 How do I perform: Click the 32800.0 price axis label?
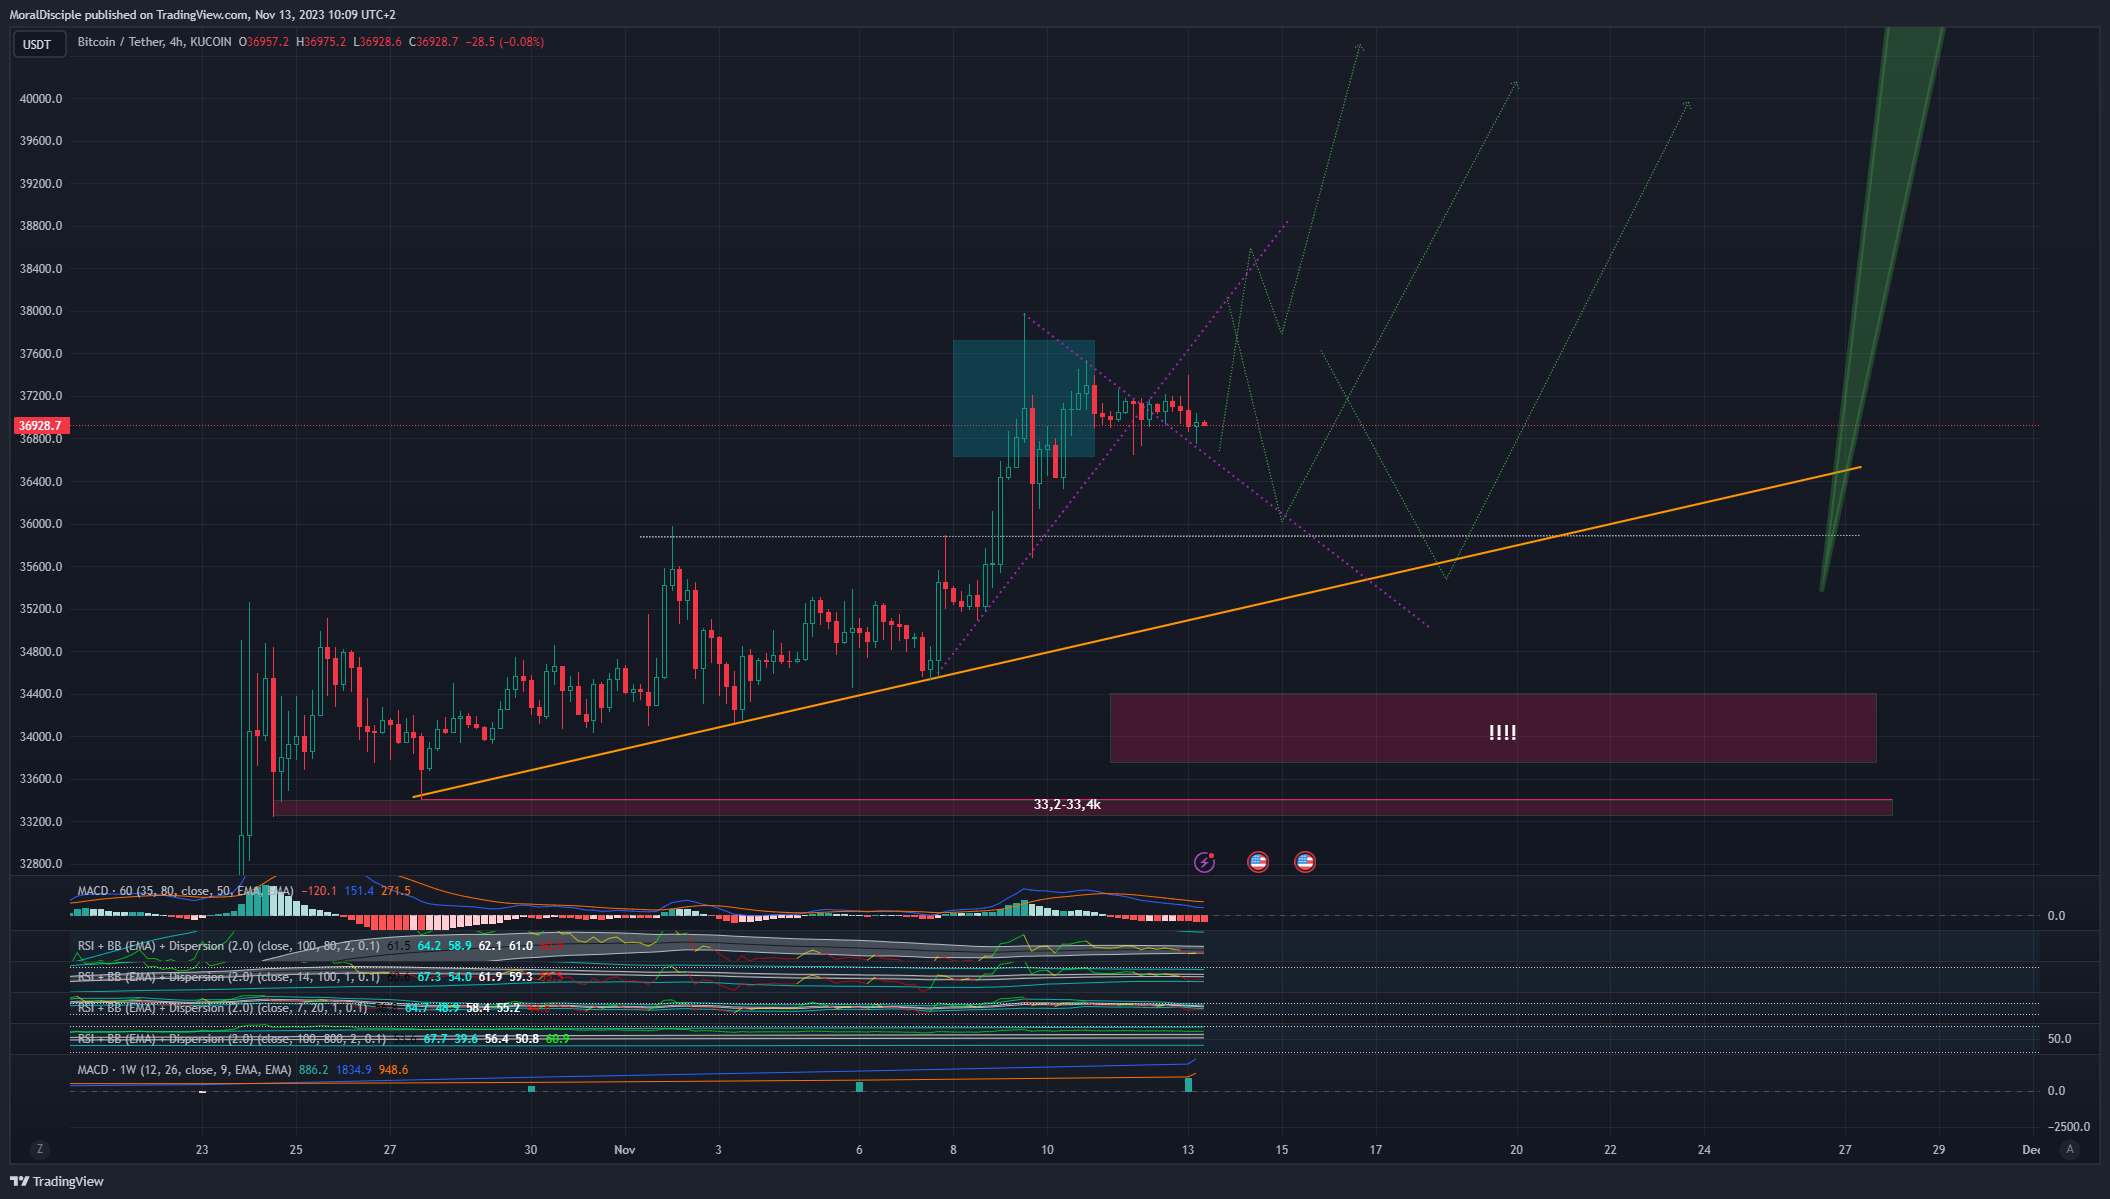pyautogui.click(x=41, y=863)
